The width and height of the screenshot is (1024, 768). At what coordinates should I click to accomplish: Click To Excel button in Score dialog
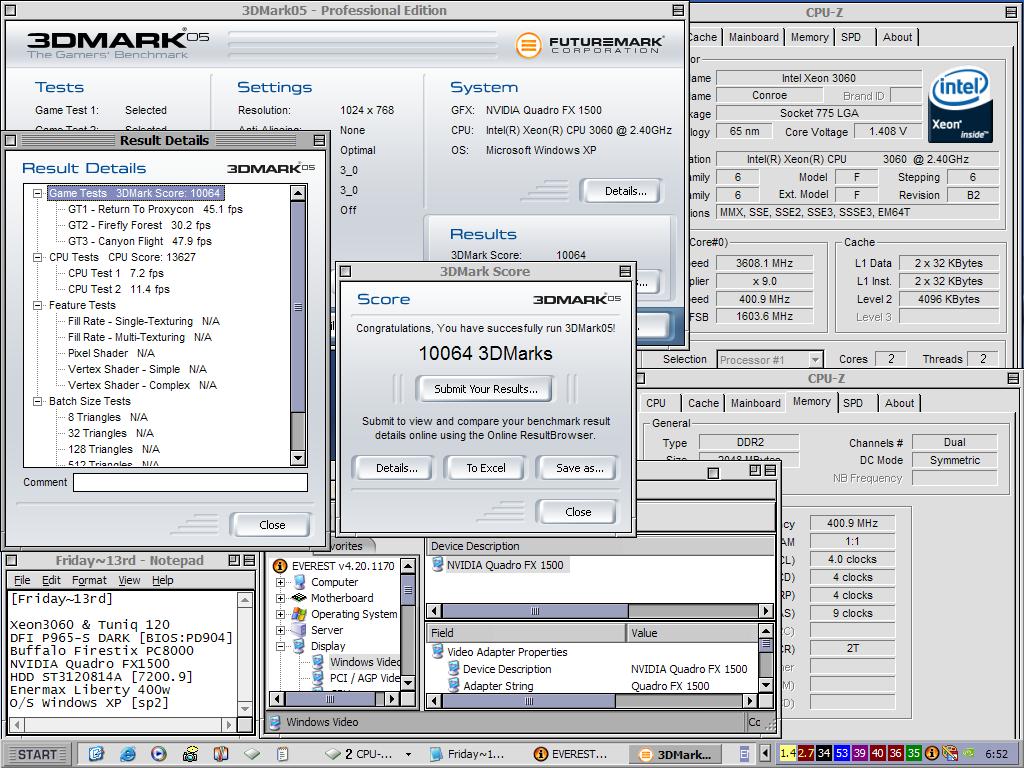coord(486,468)
